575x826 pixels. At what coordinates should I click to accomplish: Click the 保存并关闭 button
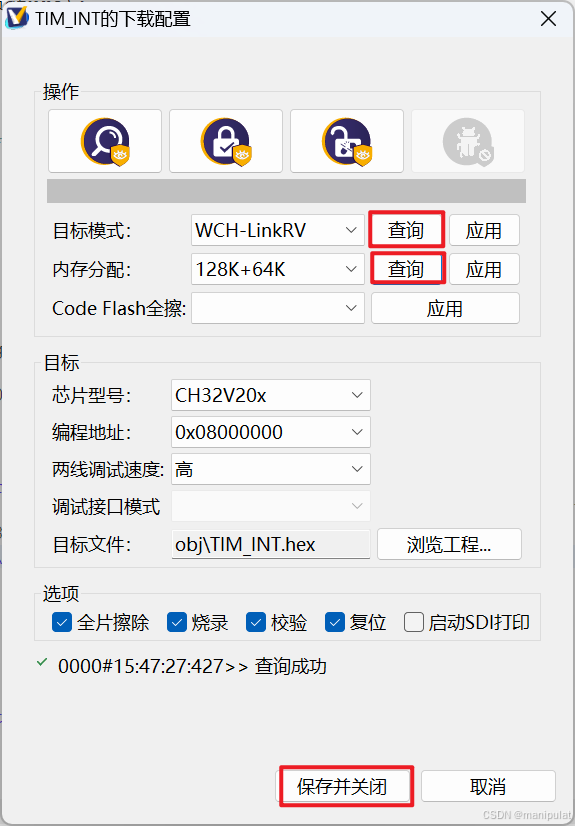point(342,787)
